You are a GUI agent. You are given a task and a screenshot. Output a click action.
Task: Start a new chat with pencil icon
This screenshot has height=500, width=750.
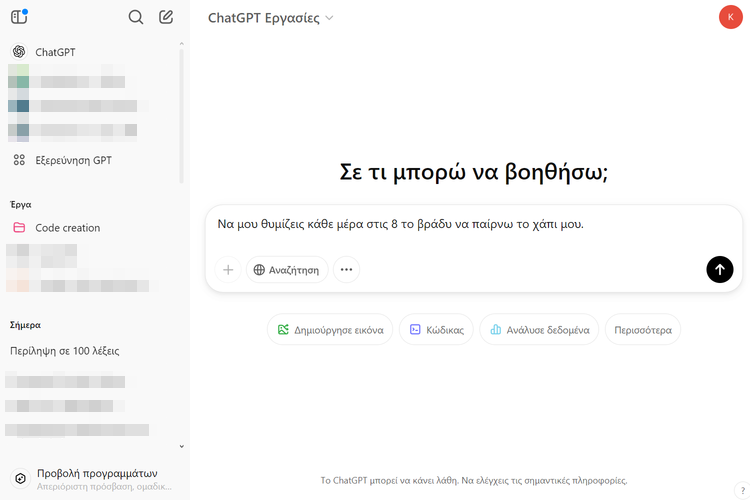(166, 17)
